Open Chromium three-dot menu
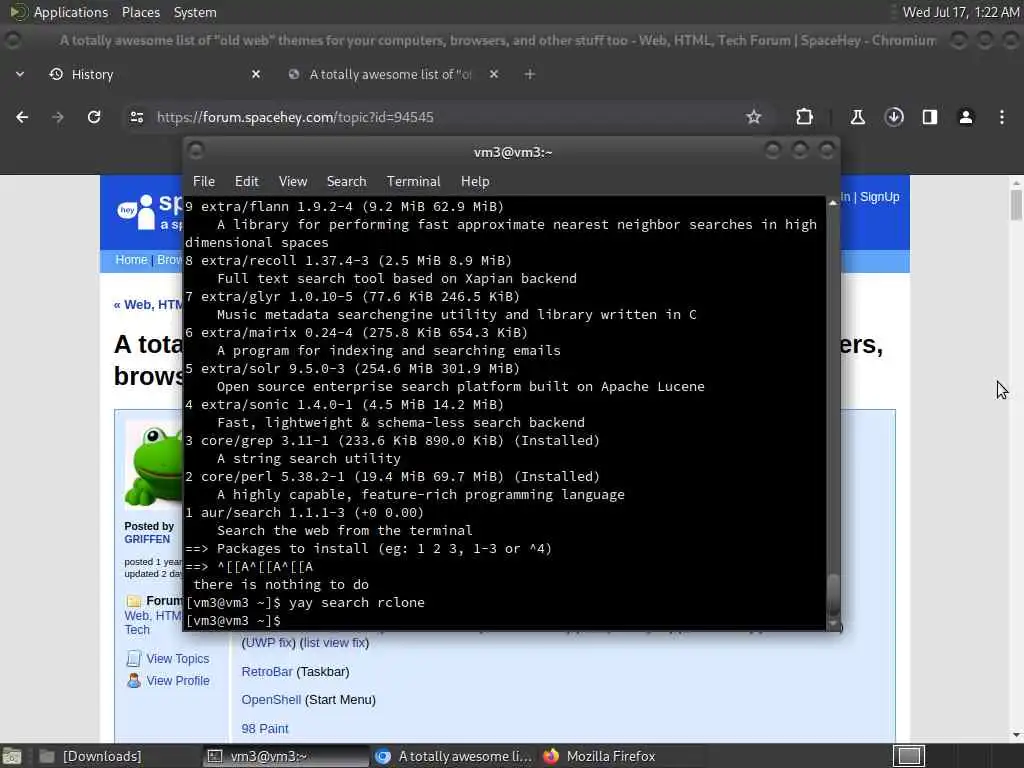Viewport: 1024px width, 768px height. point(1002,117)
